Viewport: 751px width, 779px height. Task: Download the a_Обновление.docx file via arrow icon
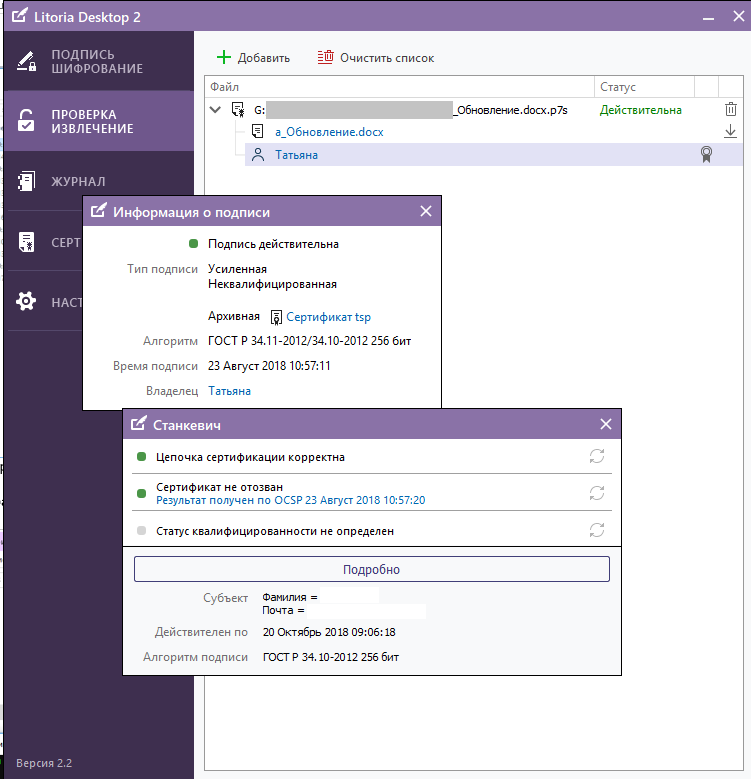pyautogui.click(x=730, y=132)
